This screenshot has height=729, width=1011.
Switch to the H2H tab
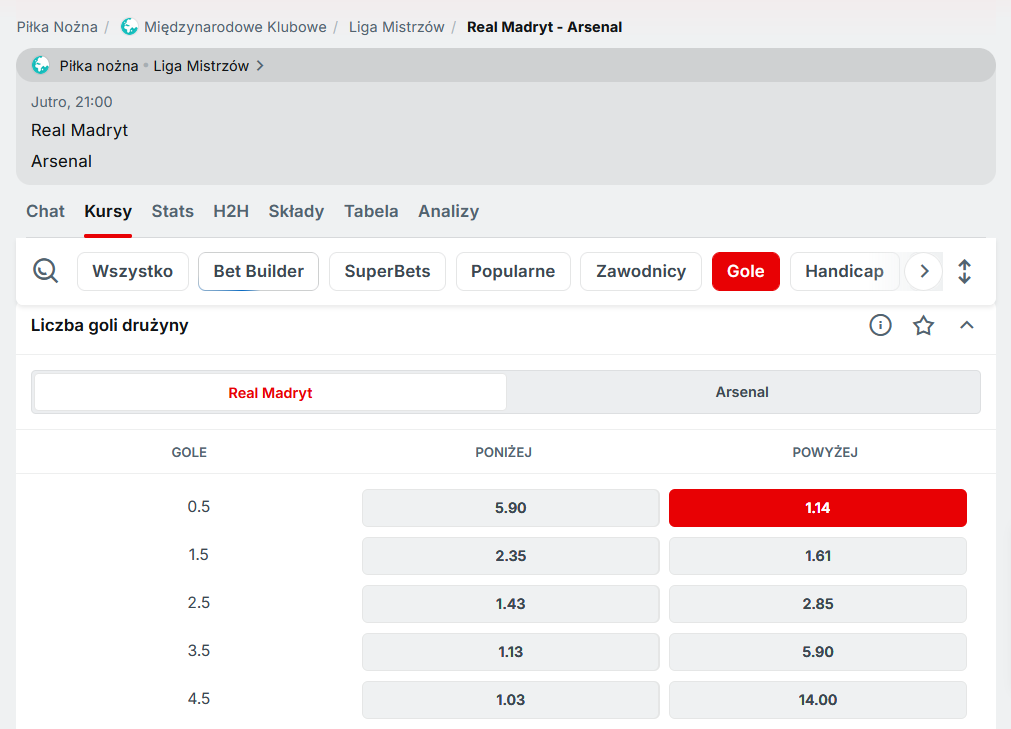231,211
